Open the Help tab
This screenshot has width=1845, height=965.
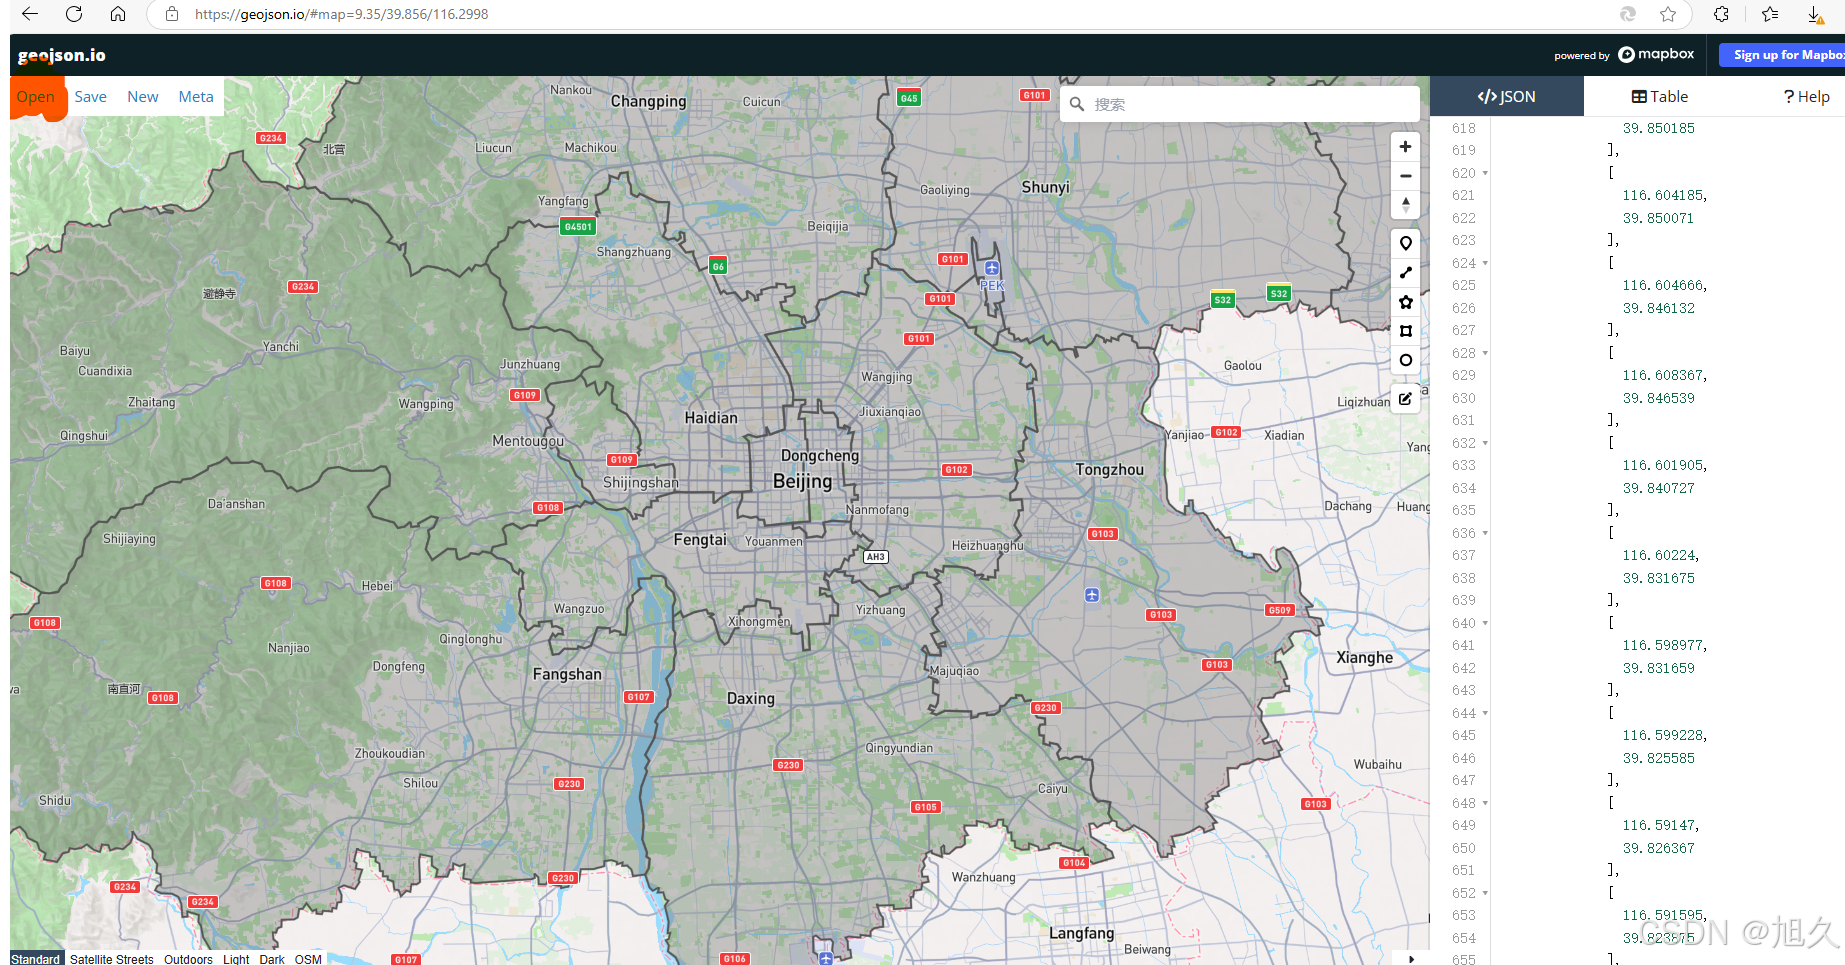1806,97
